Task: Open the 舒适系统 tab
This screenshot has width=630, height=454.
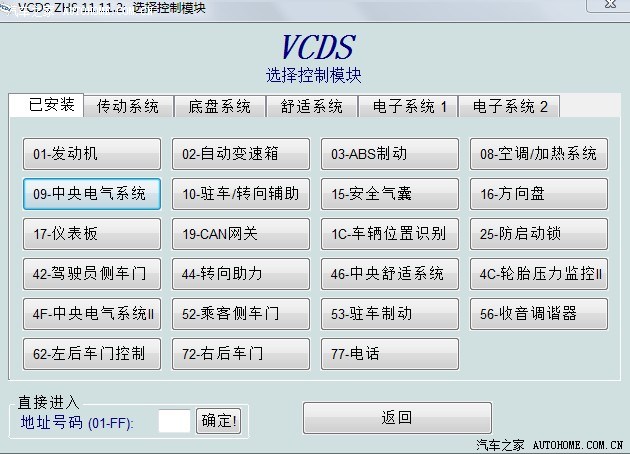Action: 312,107
